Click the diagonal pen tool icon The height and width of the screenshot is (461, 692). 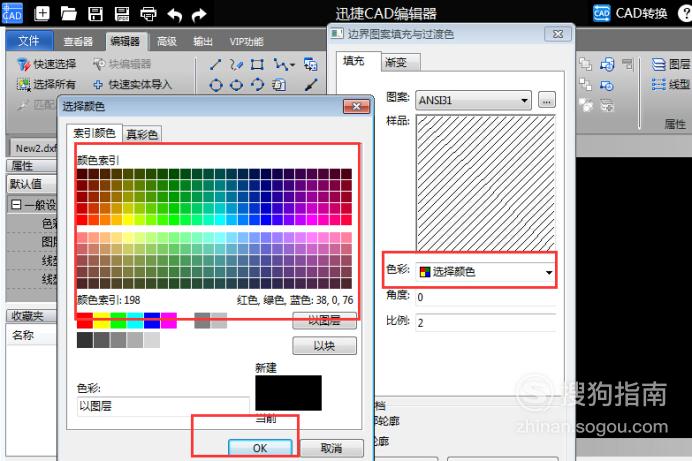(312, 84)
